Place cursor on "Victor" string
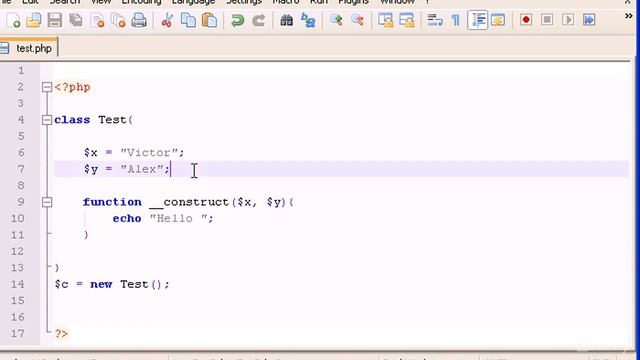 (149, 153)
